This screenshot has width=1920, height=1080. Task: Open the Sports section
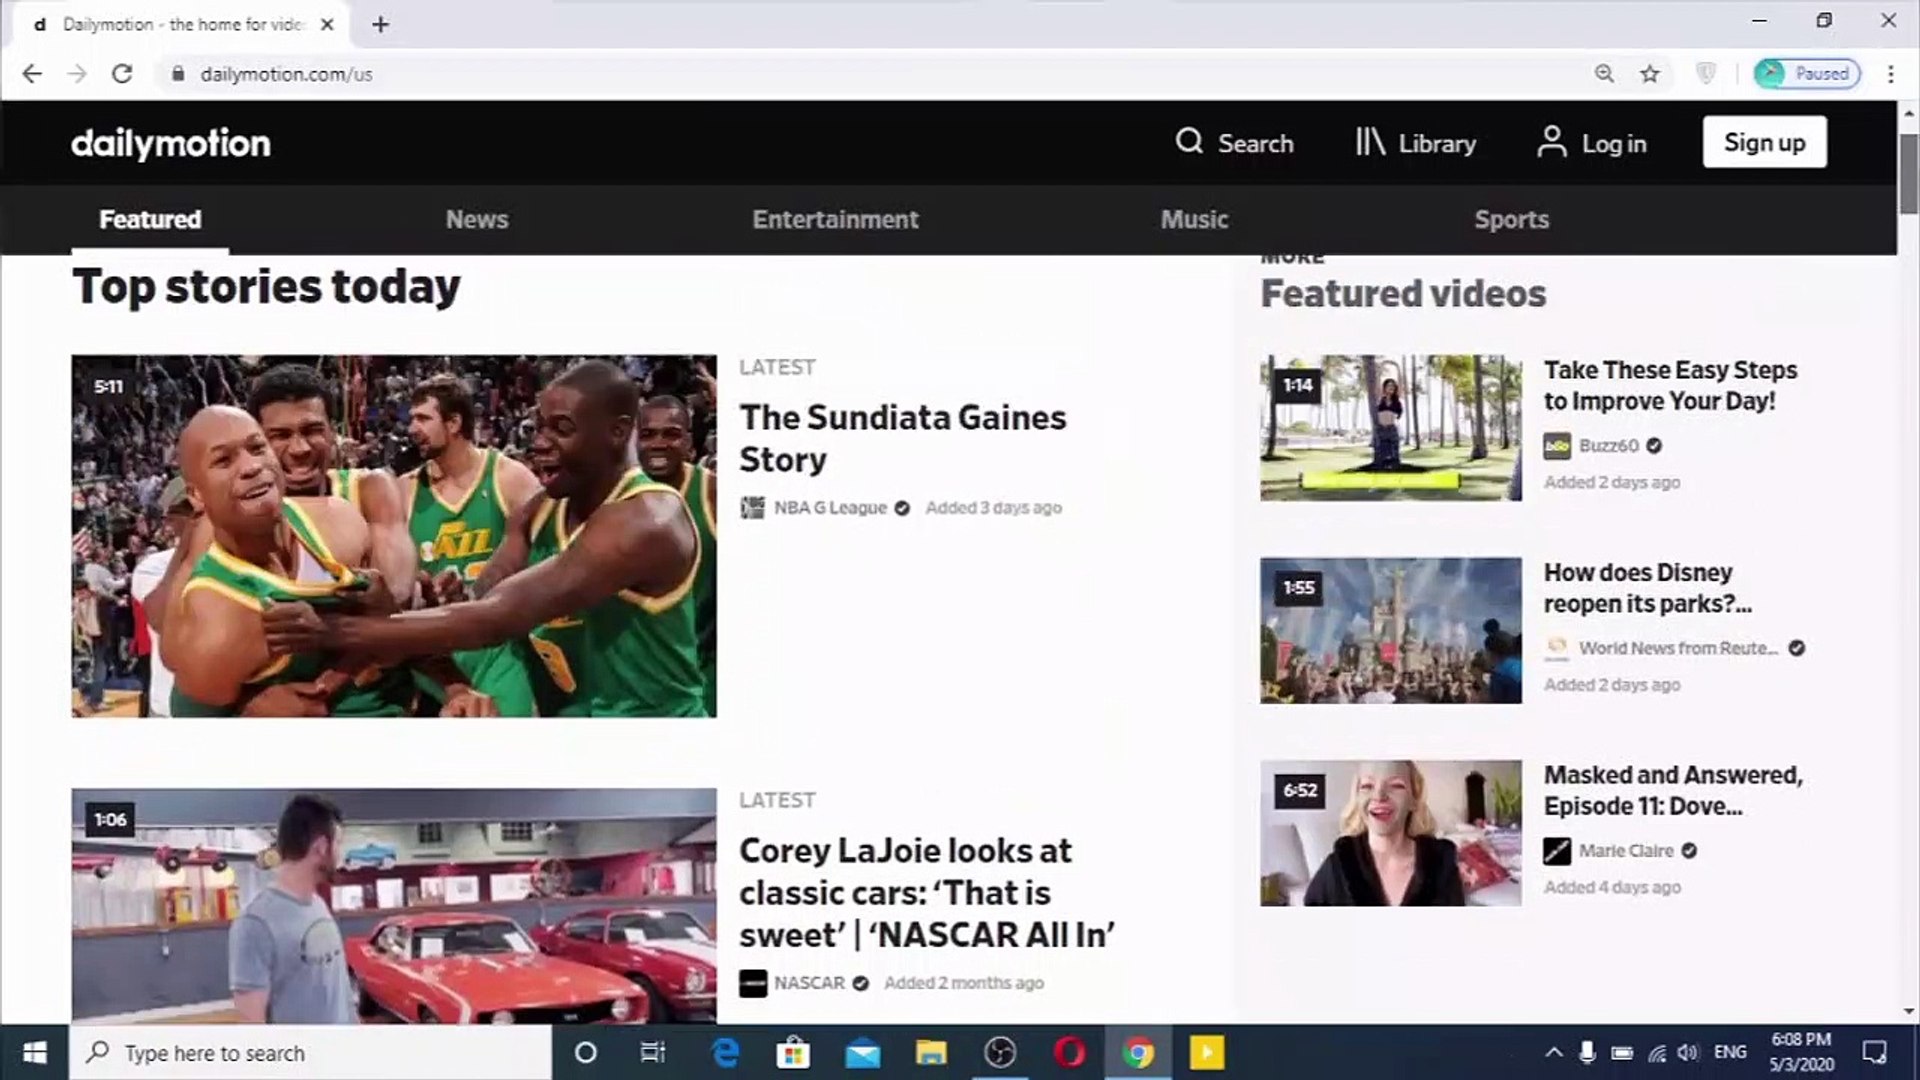coord(1511,219)
